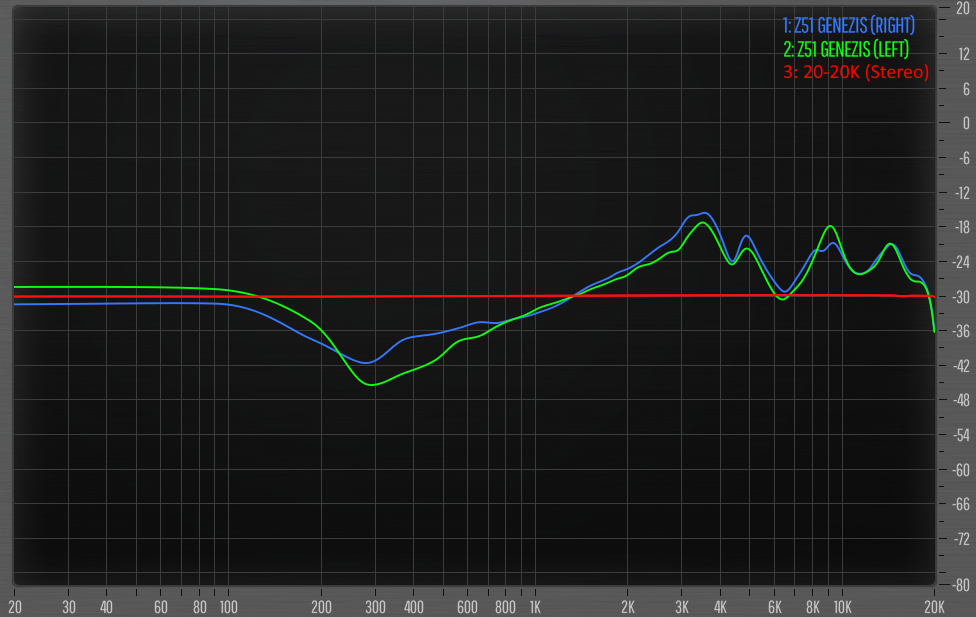Image resolution: width=976 pixels, height=617 pixels.
Task: Click the 6K frequency axis label
Action: tap(774, 607)
